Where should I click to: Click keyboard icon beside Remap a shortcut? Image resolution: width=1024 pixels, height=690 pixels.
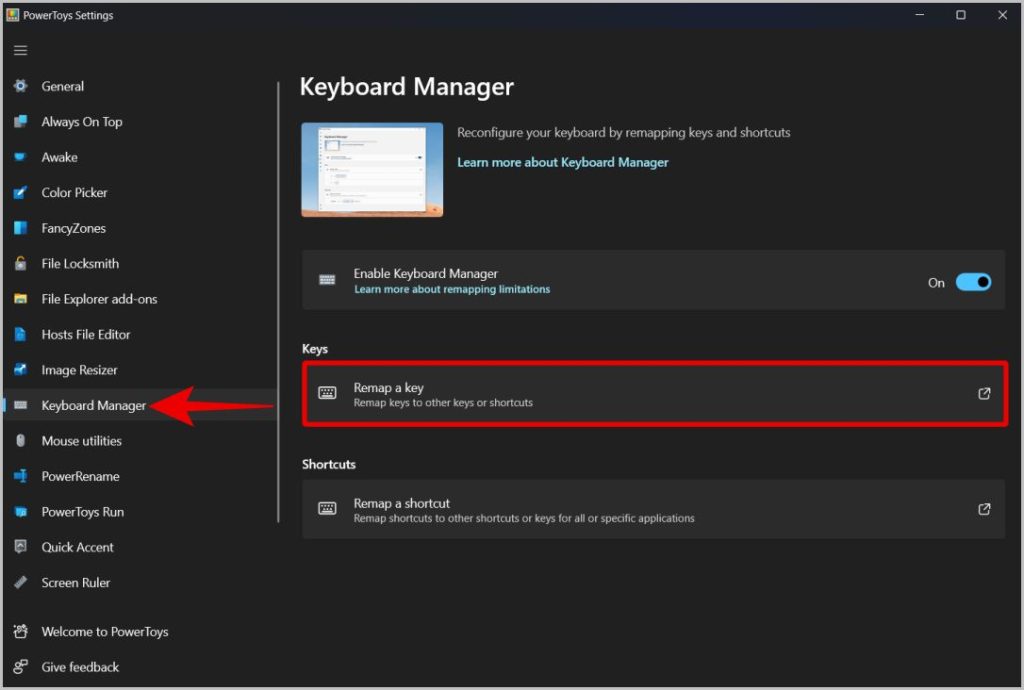pyautogui.click(x=327, y=509)
